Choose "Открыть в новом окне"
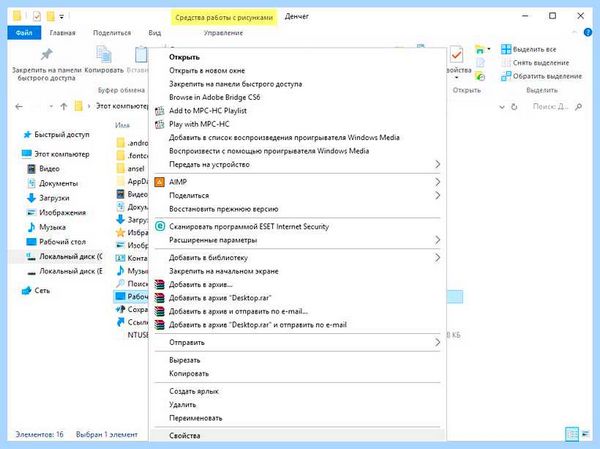The height and width of the screenshot is (449, 600). (x=297, y=70)
